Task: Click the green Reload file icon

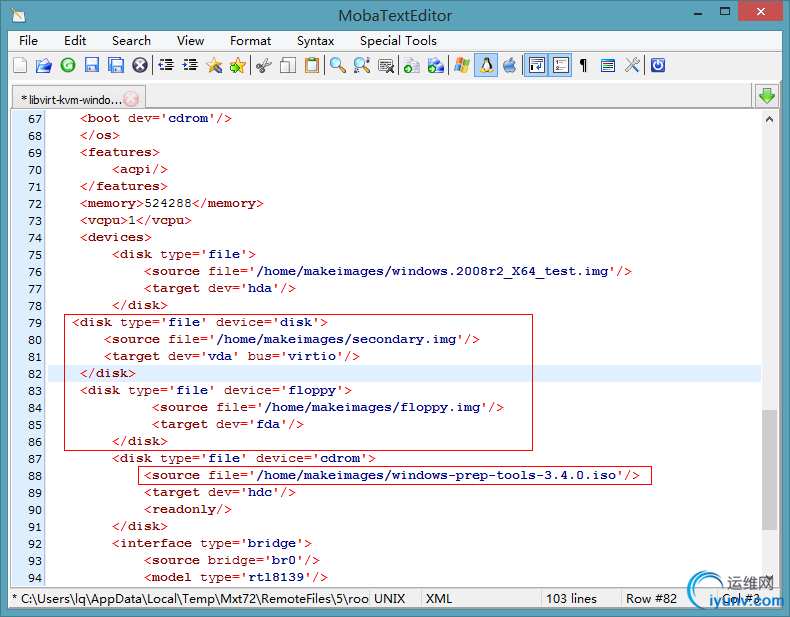Action: click(68, 66)
